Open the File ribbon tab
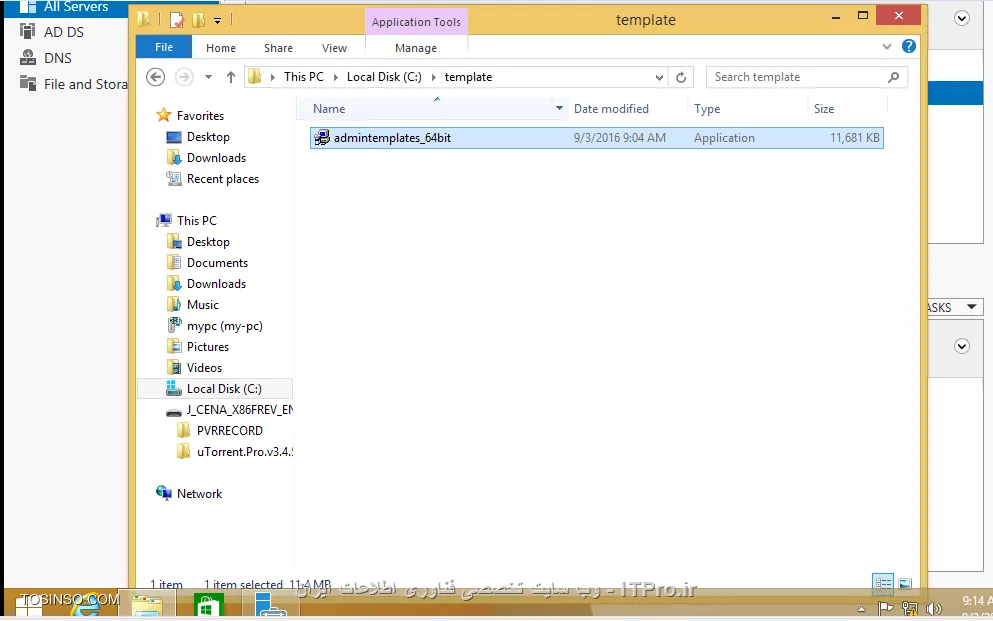This screenshot has height=621, width=993. (x=163, y=47)
